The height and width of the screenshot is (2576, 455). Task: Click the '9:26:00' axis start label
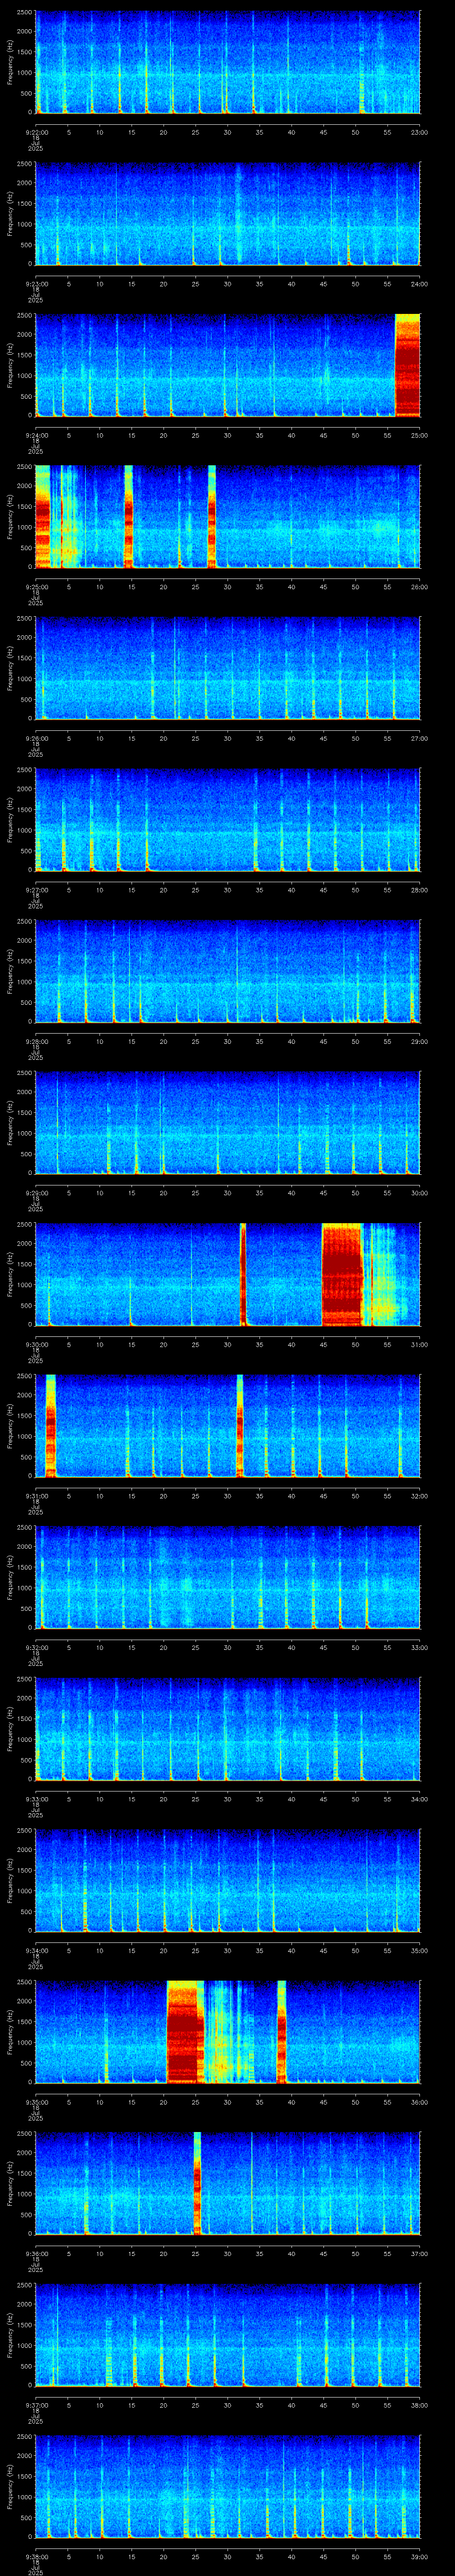(36, 738)
